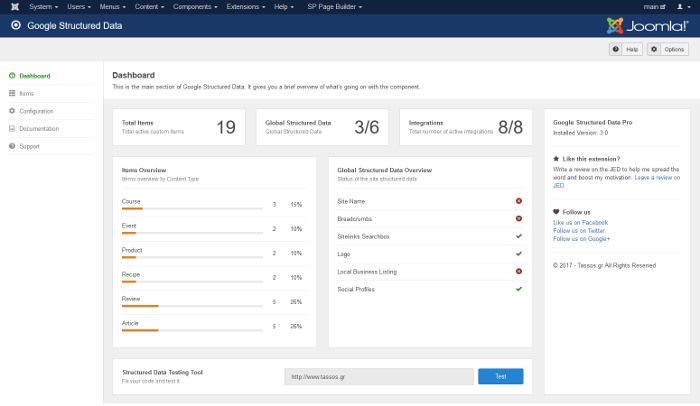This screenshot has width=700, height=406.
Task: Click the blue Test button
Action: pyautogui.click(x=501, y=376)
